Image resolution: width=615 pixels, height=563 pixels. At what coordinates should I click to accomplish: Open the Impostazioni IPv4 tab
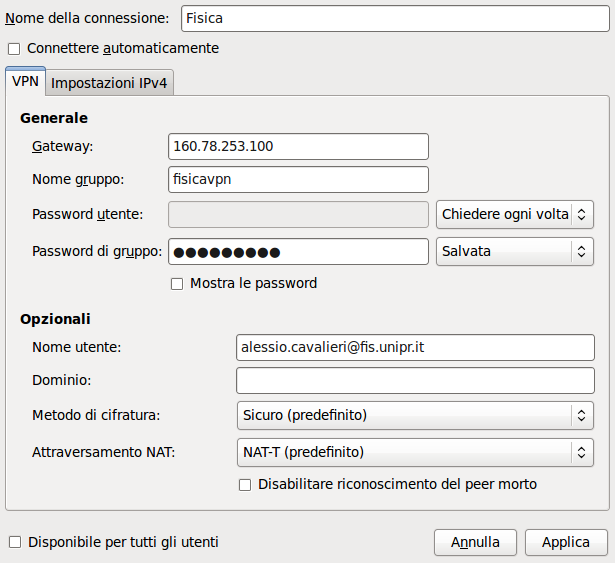[x=109, y=82]
